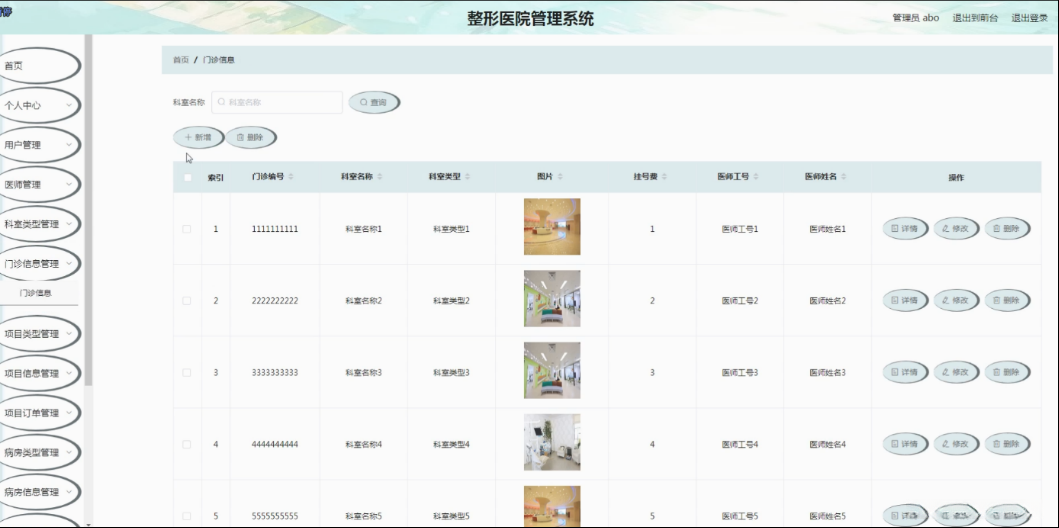Viewport: 1059px width, 528px height.
Task: Collapse 门诊信息管理 sidebar menu
Action: (x=39, y=263)
